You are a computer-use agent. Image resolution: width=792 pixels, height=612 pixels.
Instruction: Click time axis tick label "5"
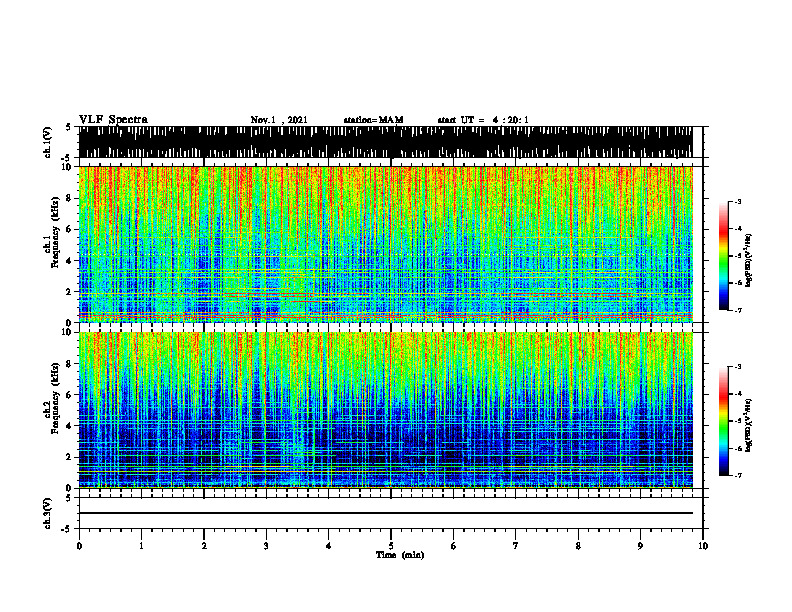point(391,546)
